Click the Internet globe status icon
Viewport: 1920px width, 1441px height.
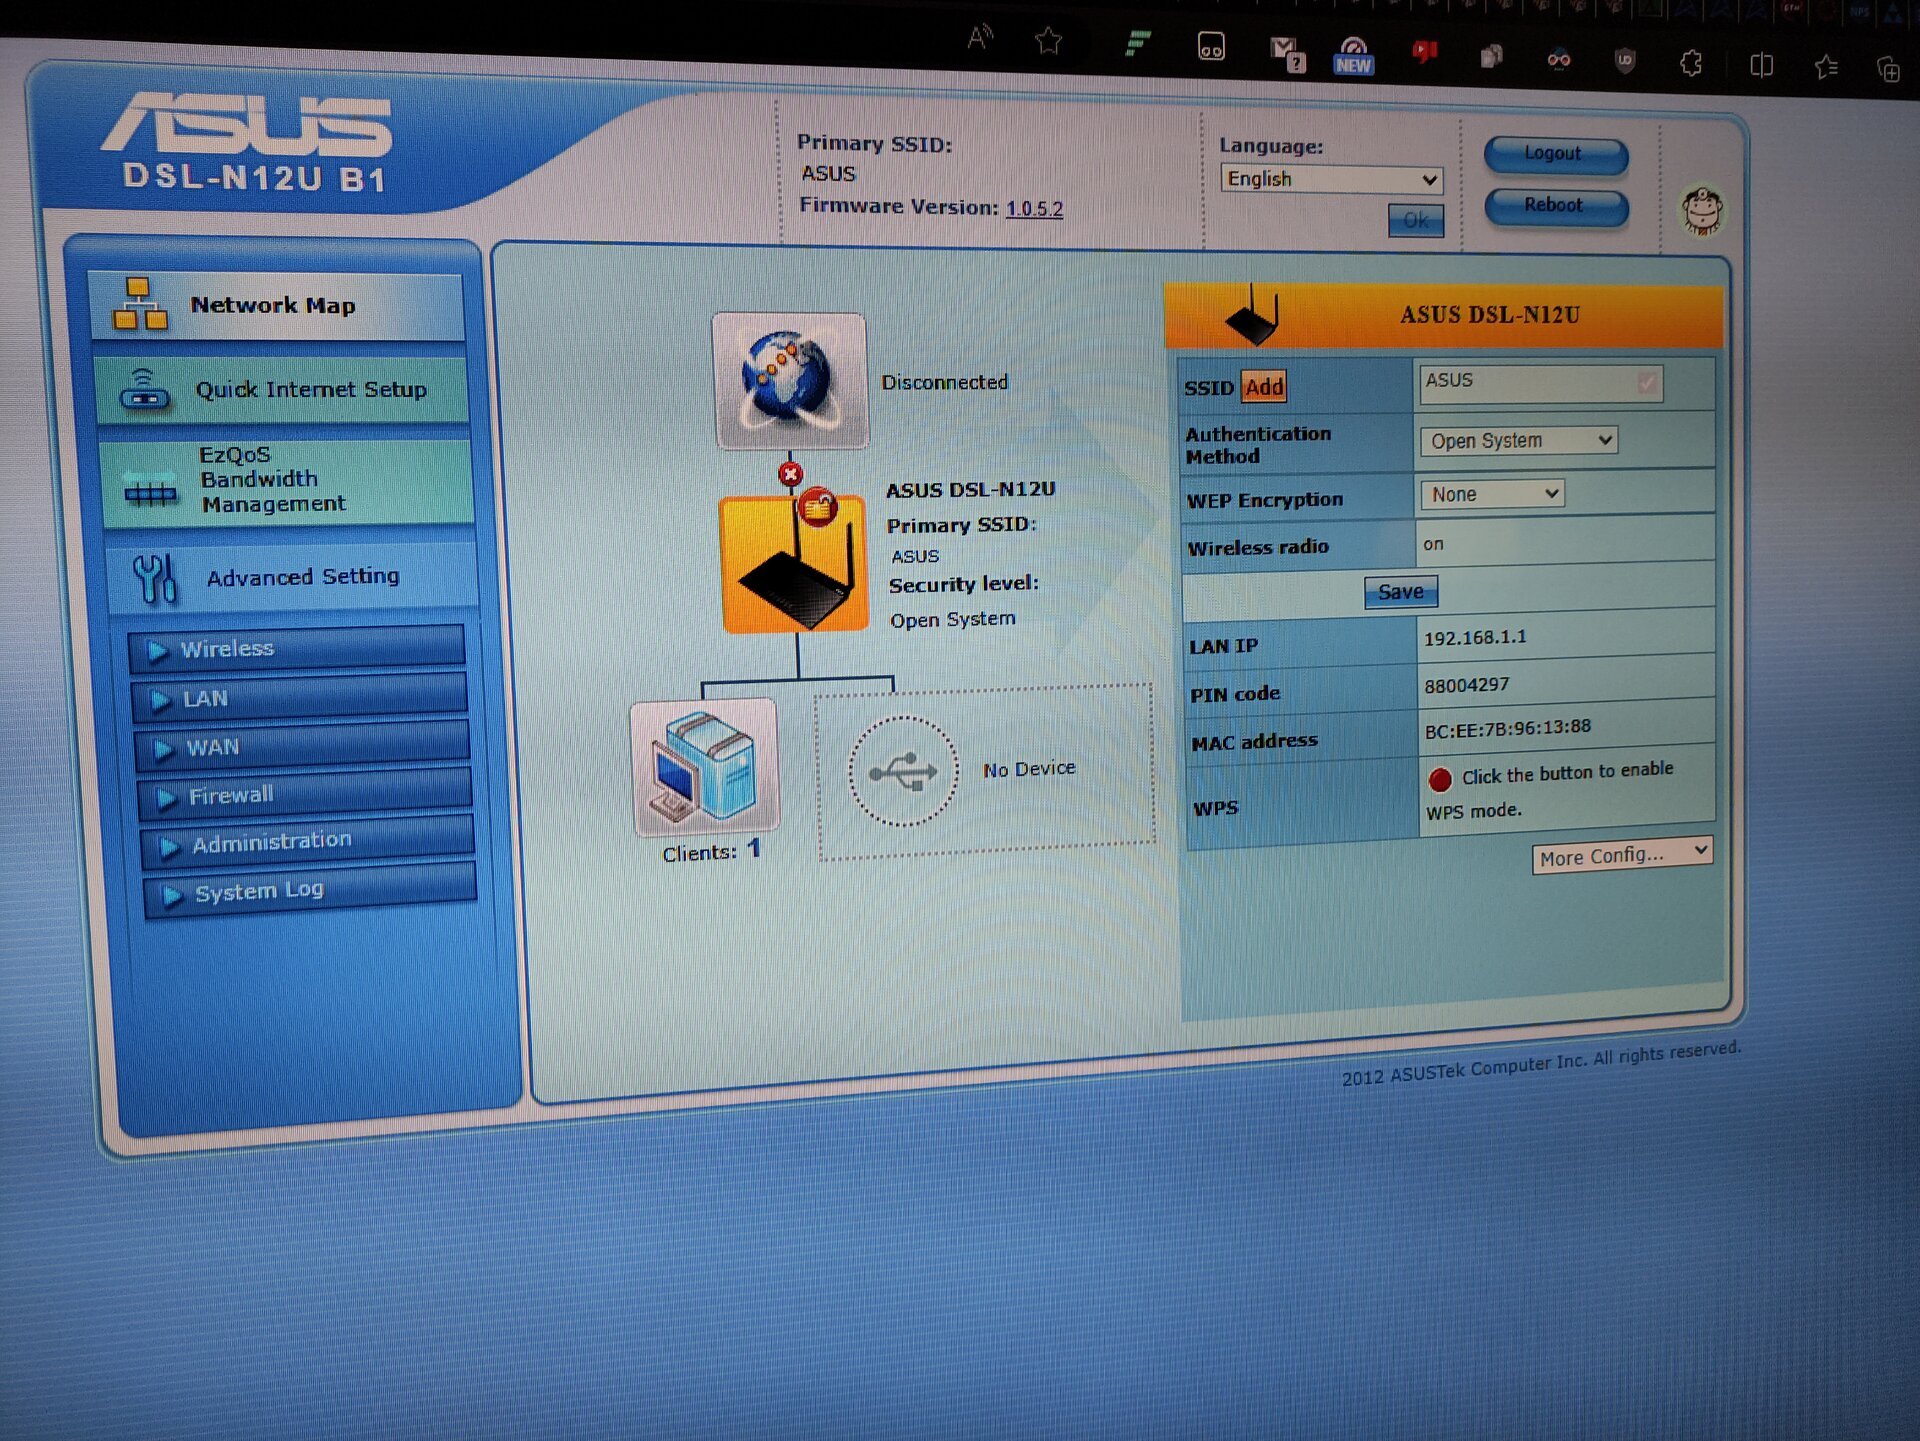click(790, 381)
